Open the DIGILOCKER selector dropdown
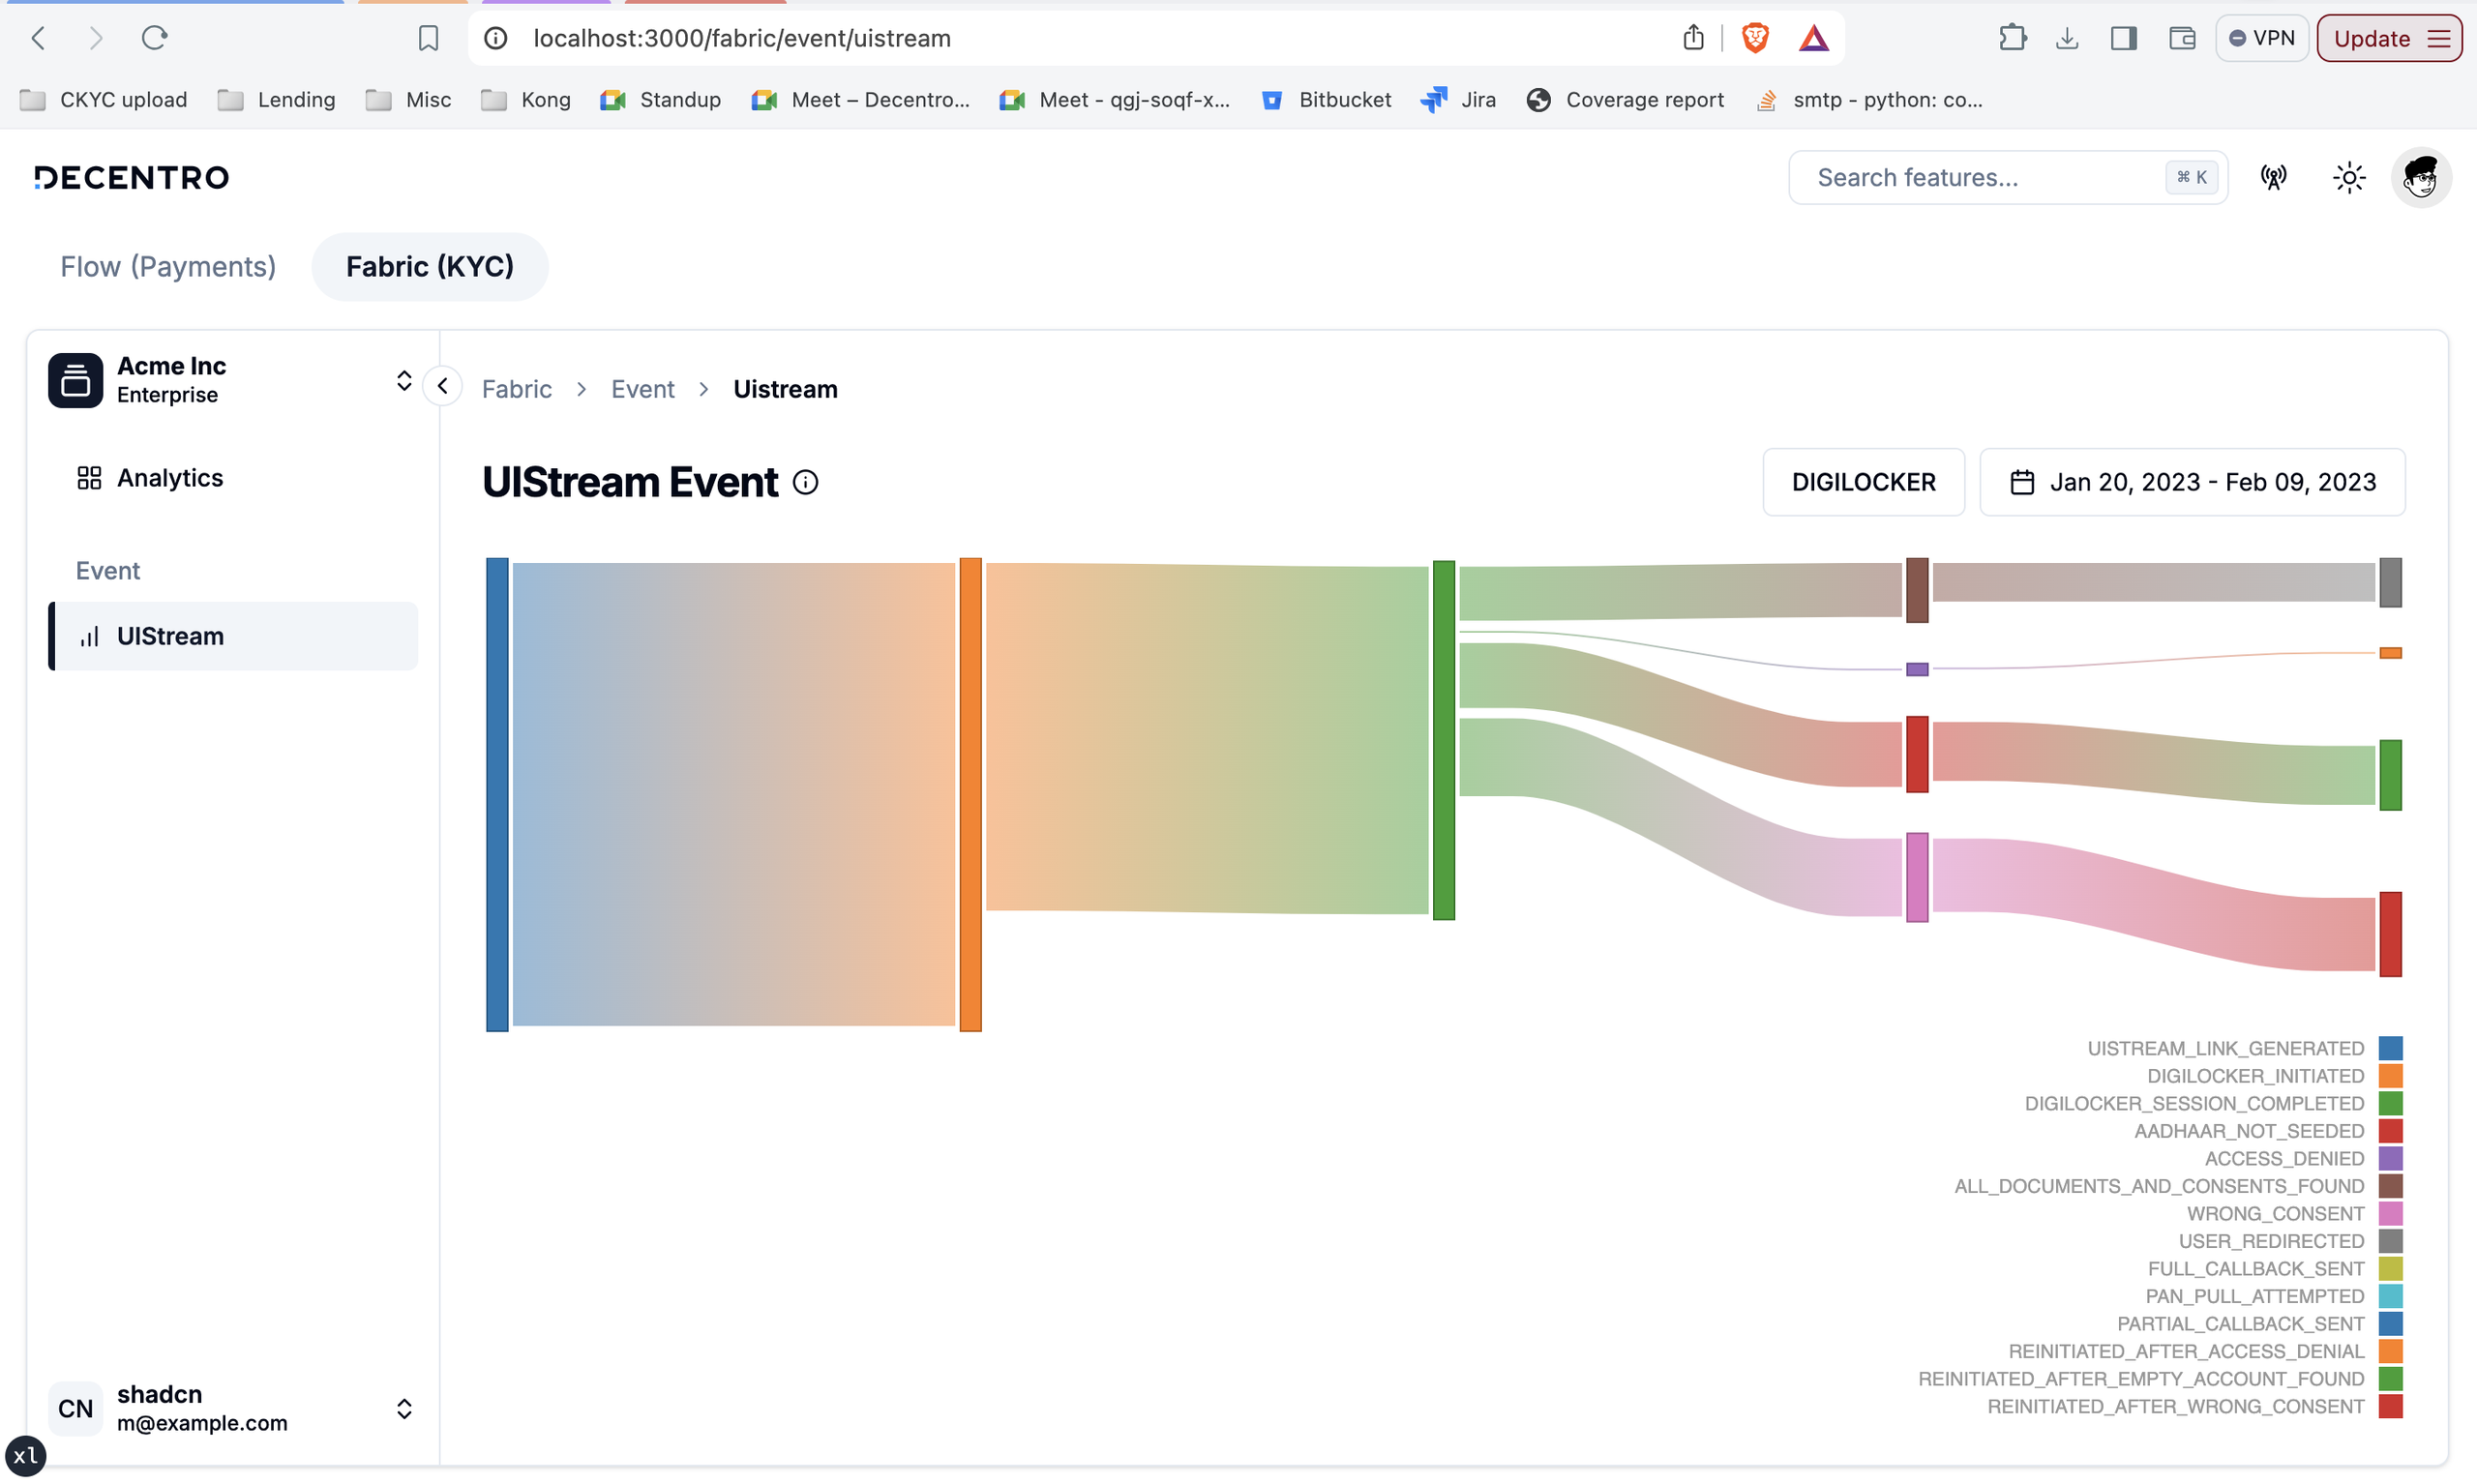The height and width of the screenshot is (1484, 2477). (1863, 483)
